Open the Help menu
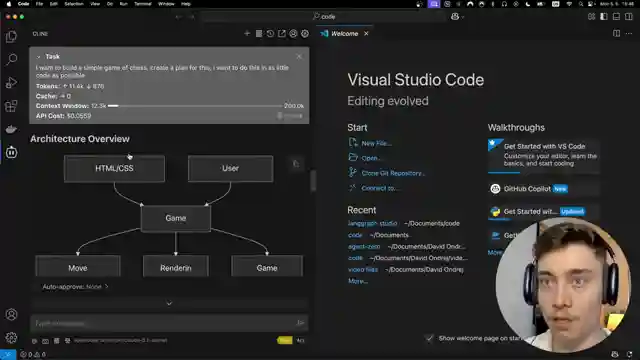This screenshot has width=640, height=360. pyautogui.click(x=186, y=4)
